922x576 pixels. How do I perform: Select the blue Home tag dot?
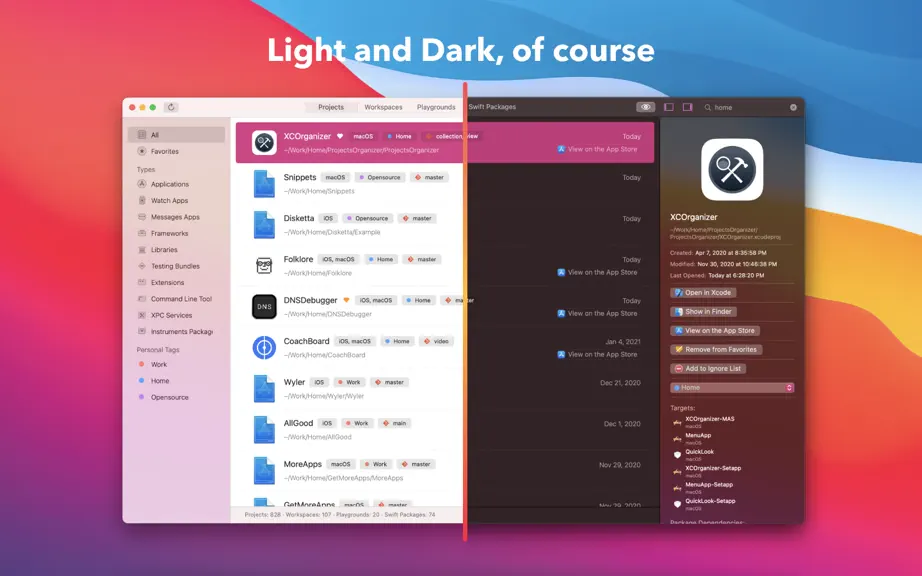click(141, 380)
